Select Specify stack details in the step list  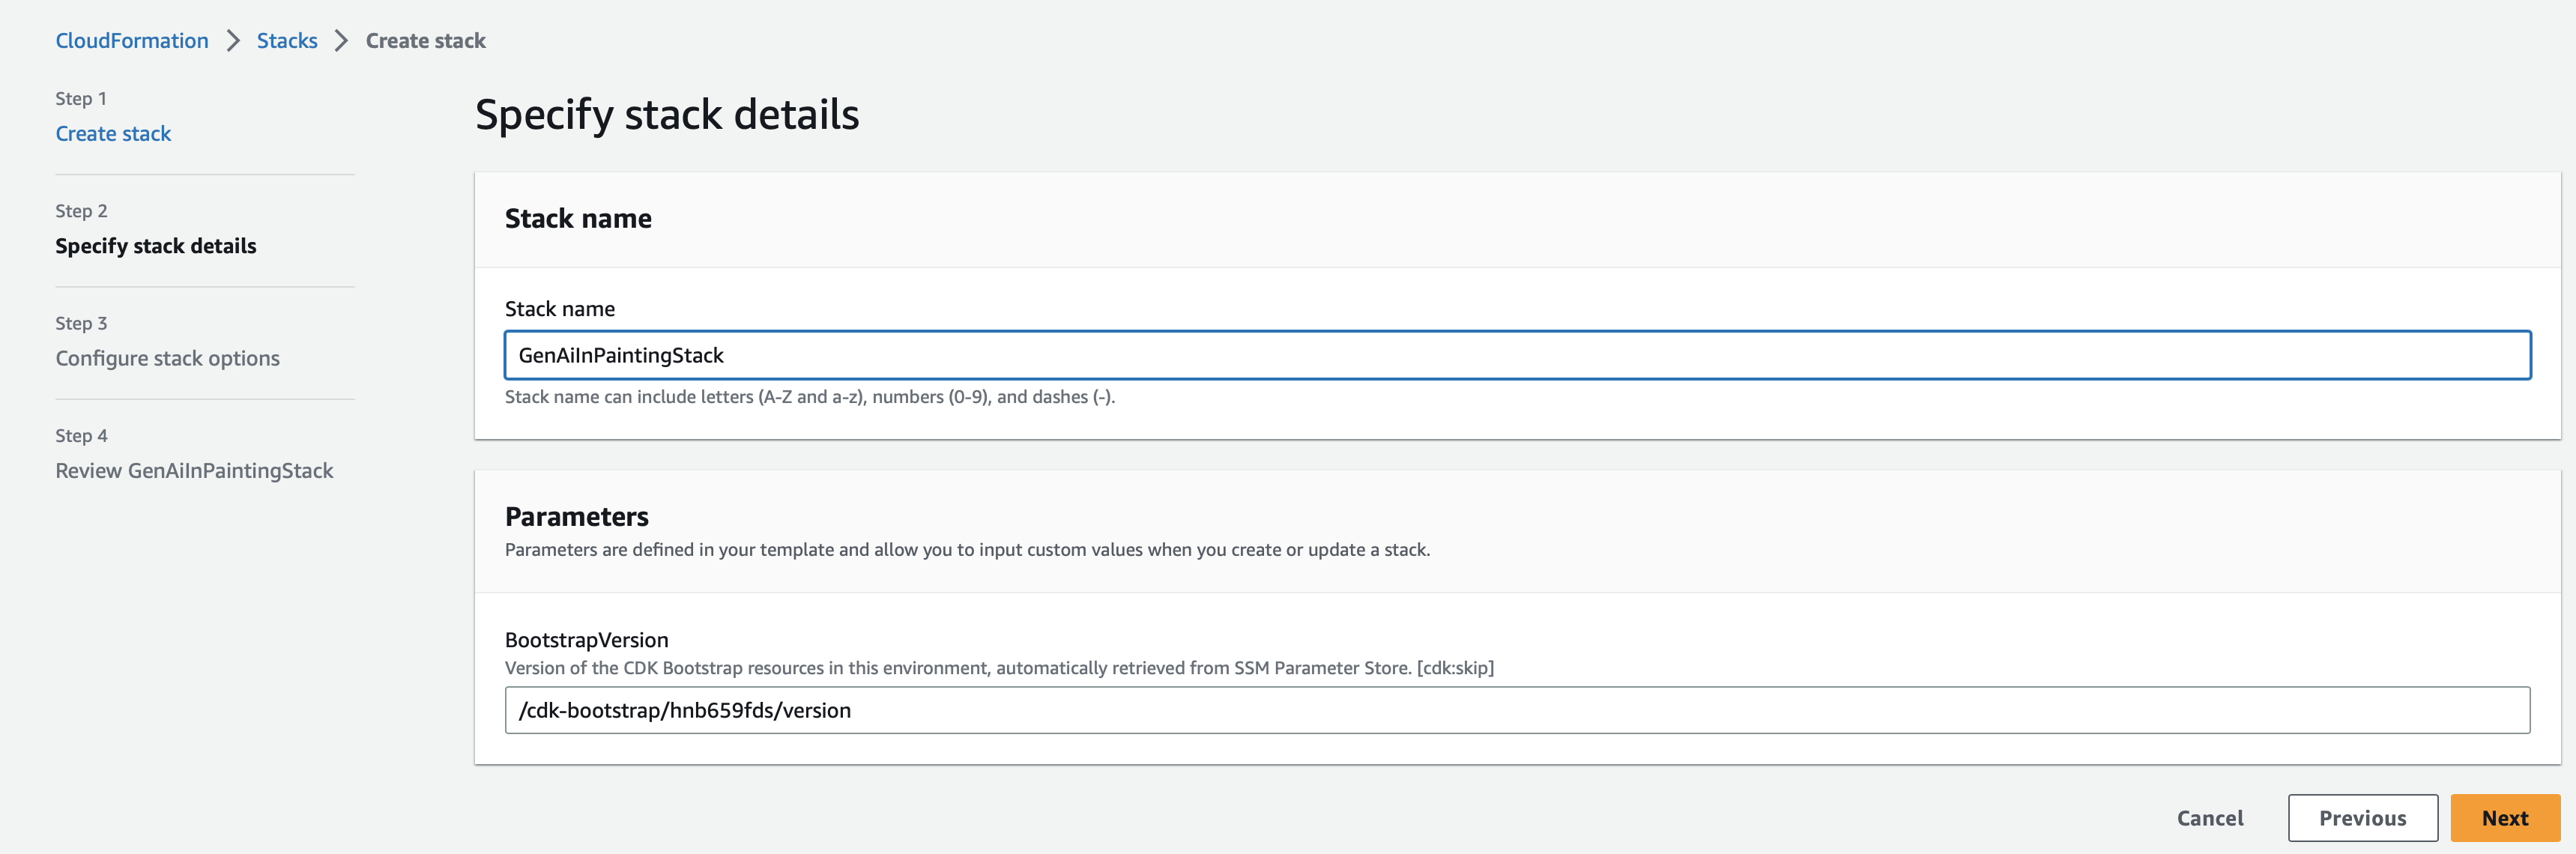coord(156,246)
